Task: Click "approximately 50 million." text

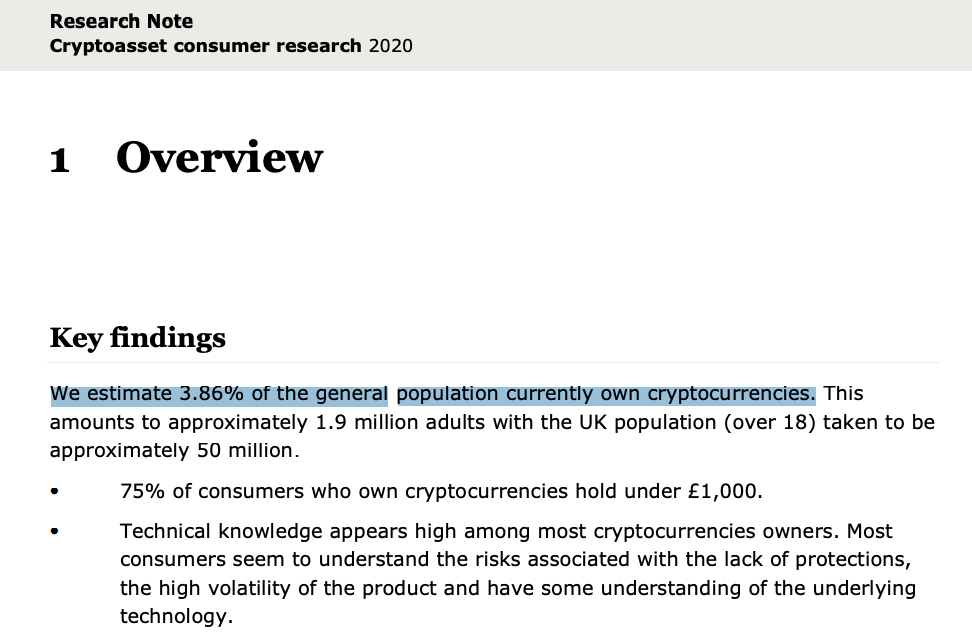Action: click(x=174, y=450)
